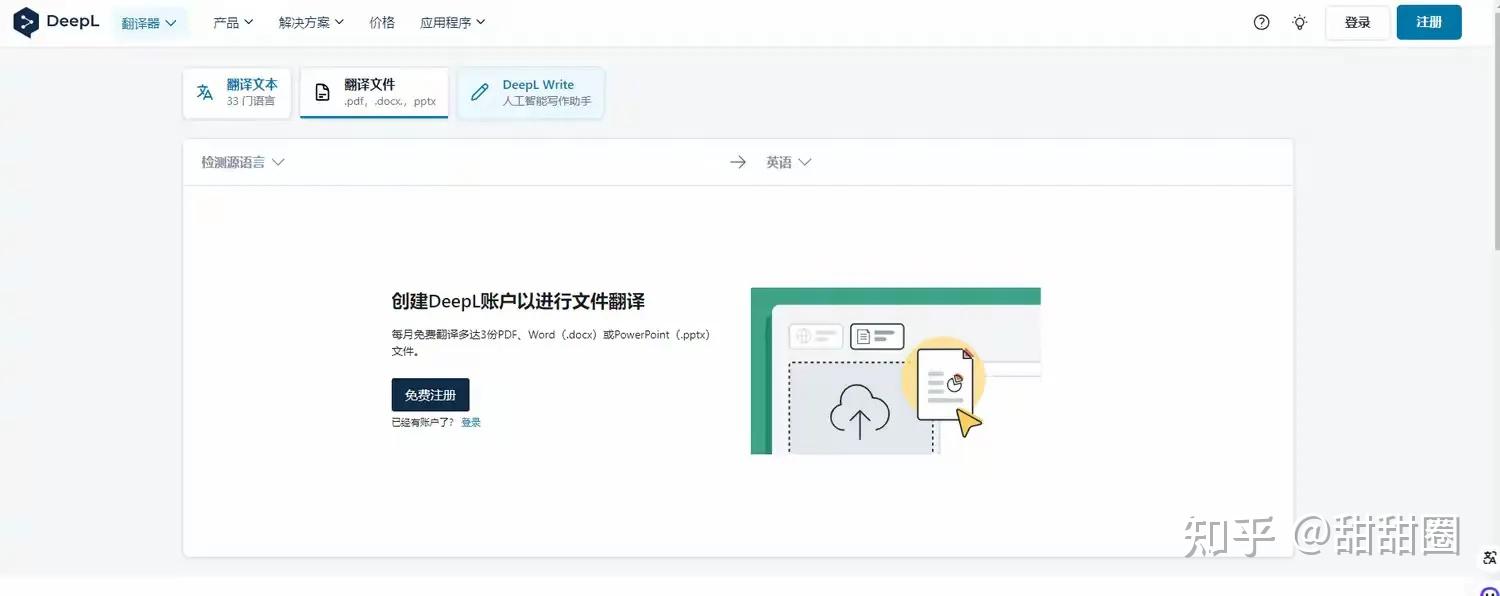1500x596 pixels.
Task: Expand the 产品 menu
Action: (233, 22)
